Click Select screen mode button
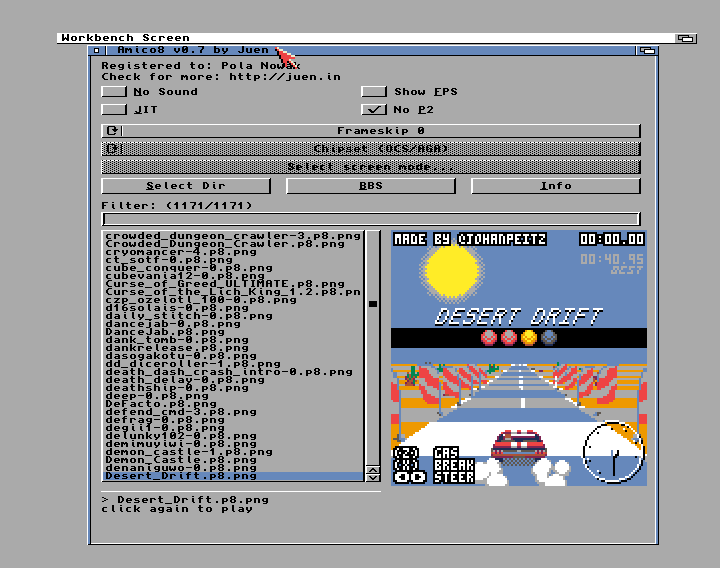Viewport: 720px width, 568px height. pyautogui.click(x=371, y=167)
